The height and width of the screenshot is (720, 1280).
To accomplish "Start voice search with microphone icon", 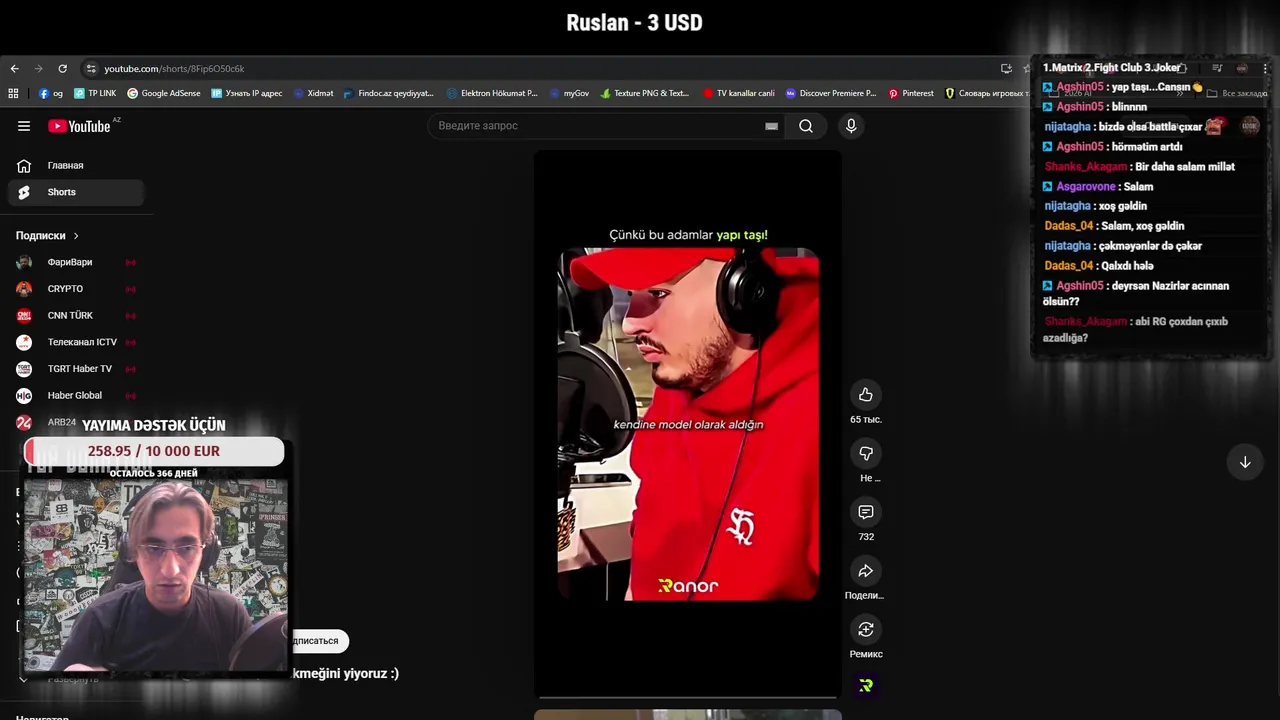I will point(851,126).
